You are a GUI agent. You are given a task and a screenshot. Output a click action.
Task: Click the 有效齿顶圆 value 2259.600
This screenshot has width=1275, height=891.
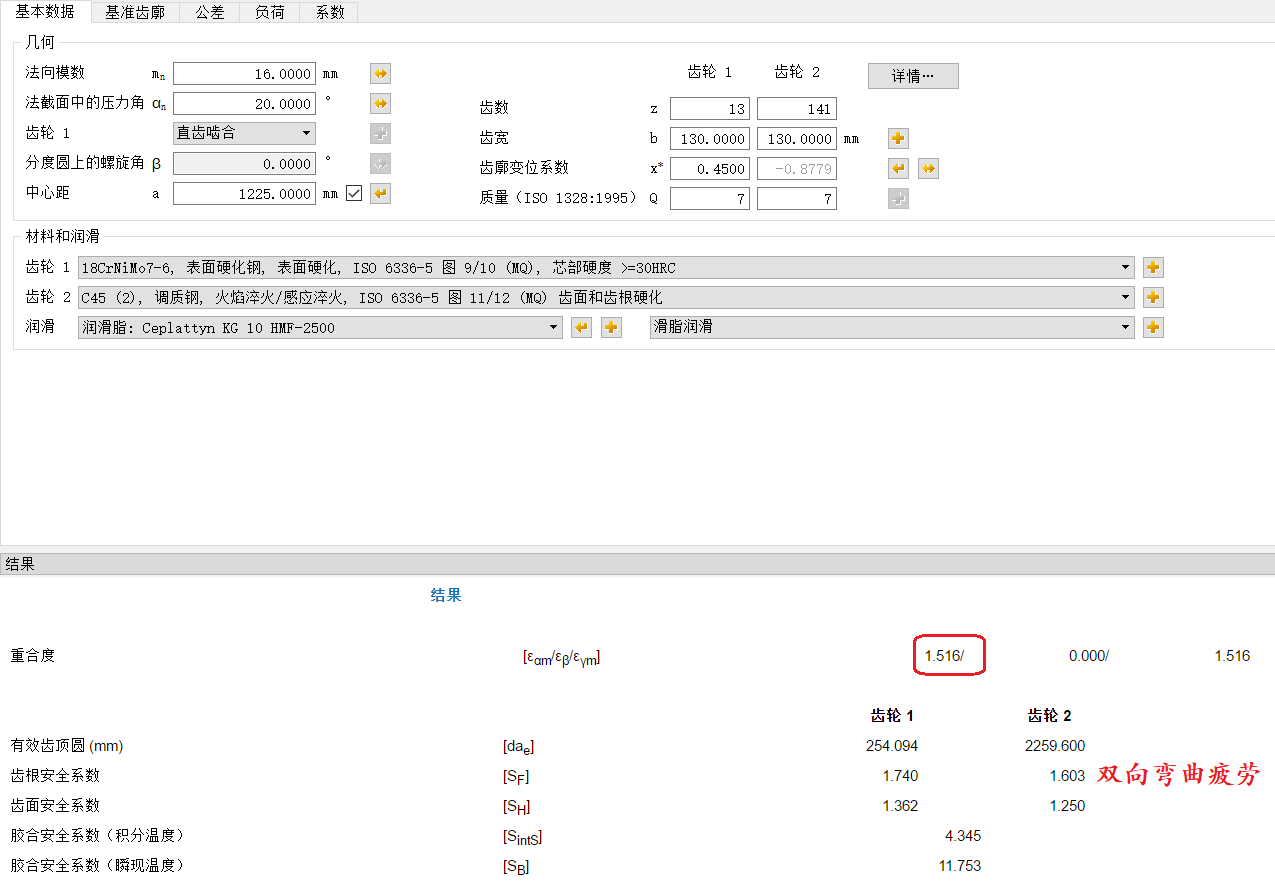click(x=1055, y=746)
